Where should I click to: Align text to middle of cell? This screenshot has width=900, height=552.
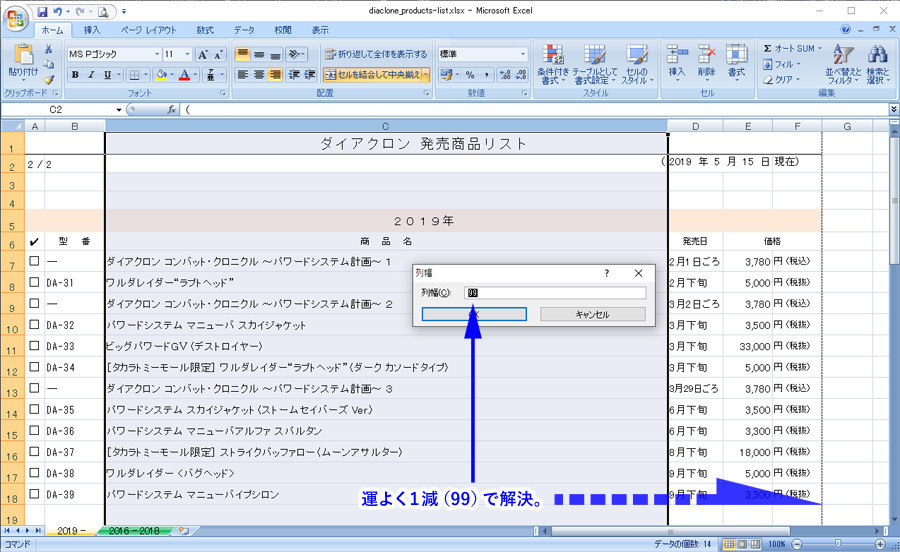coord(259,54)
